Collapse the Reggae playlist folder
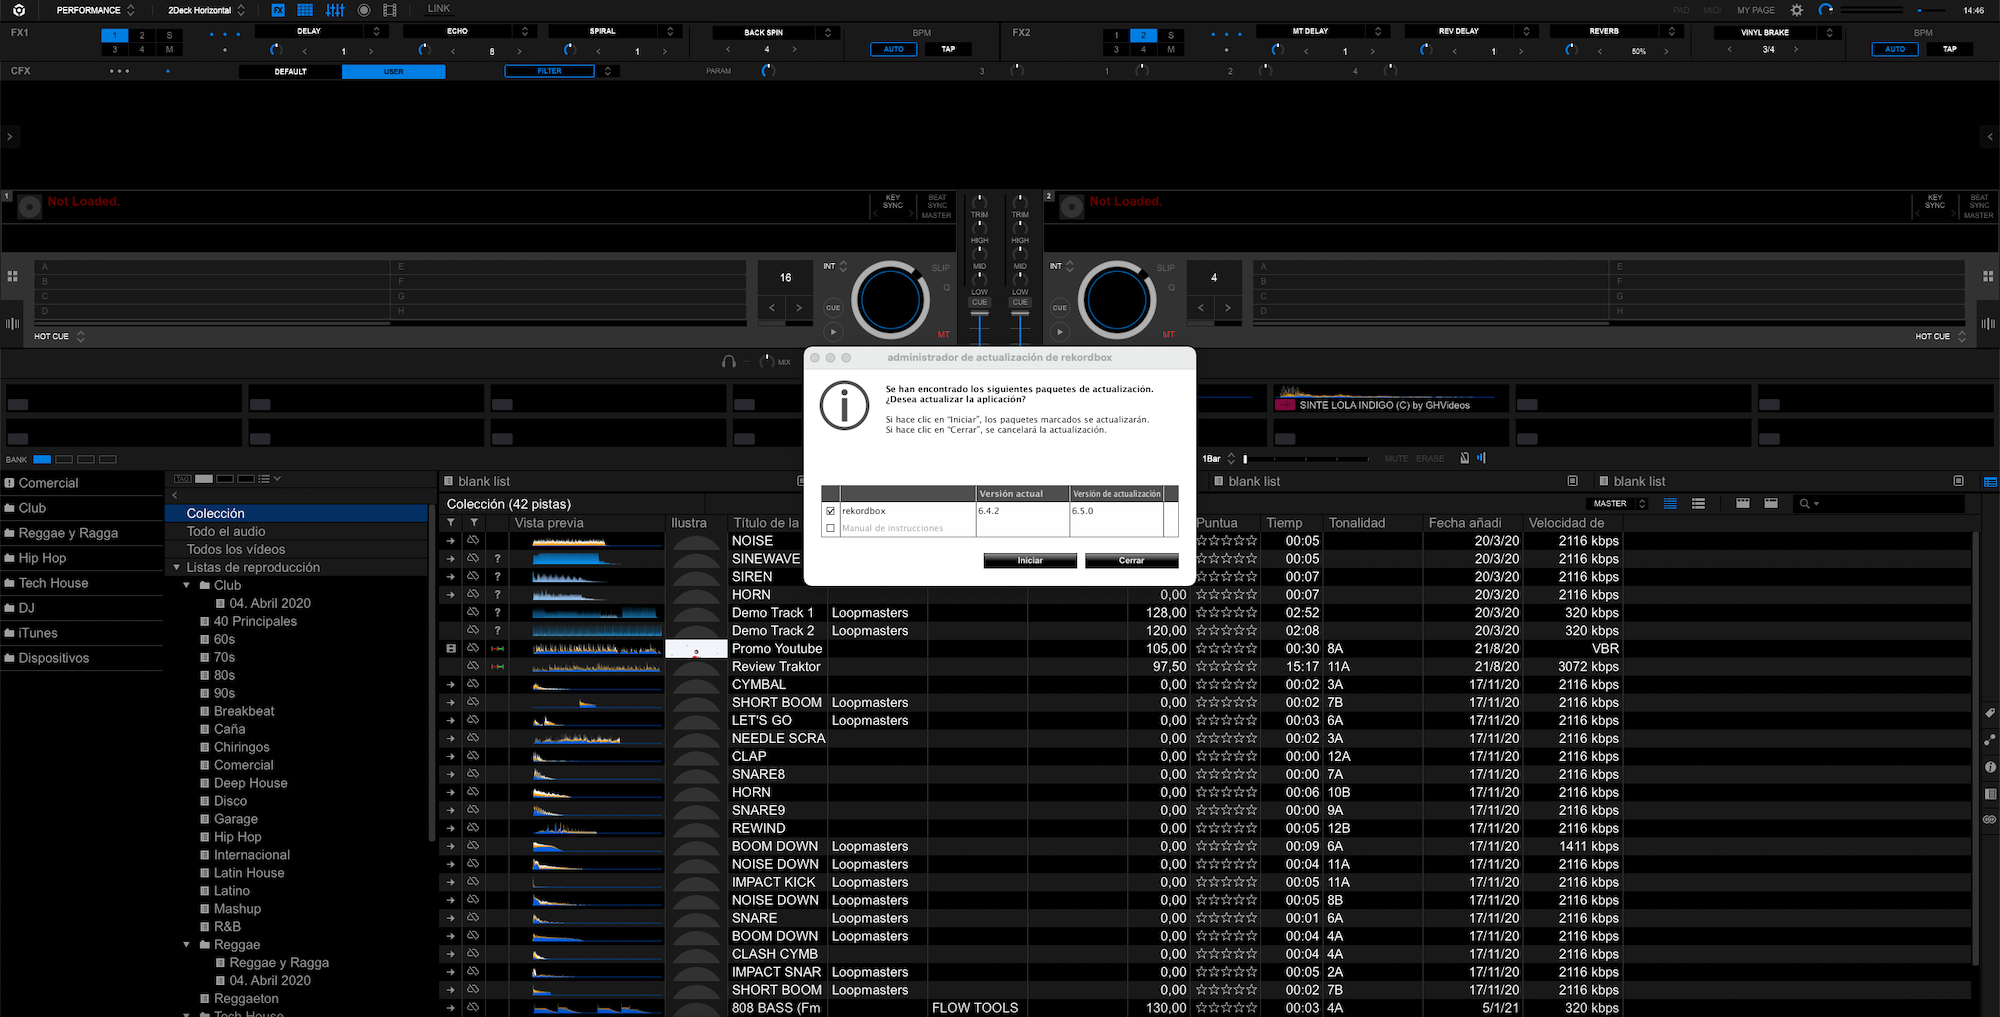2000x1017 pixels. 187,944
